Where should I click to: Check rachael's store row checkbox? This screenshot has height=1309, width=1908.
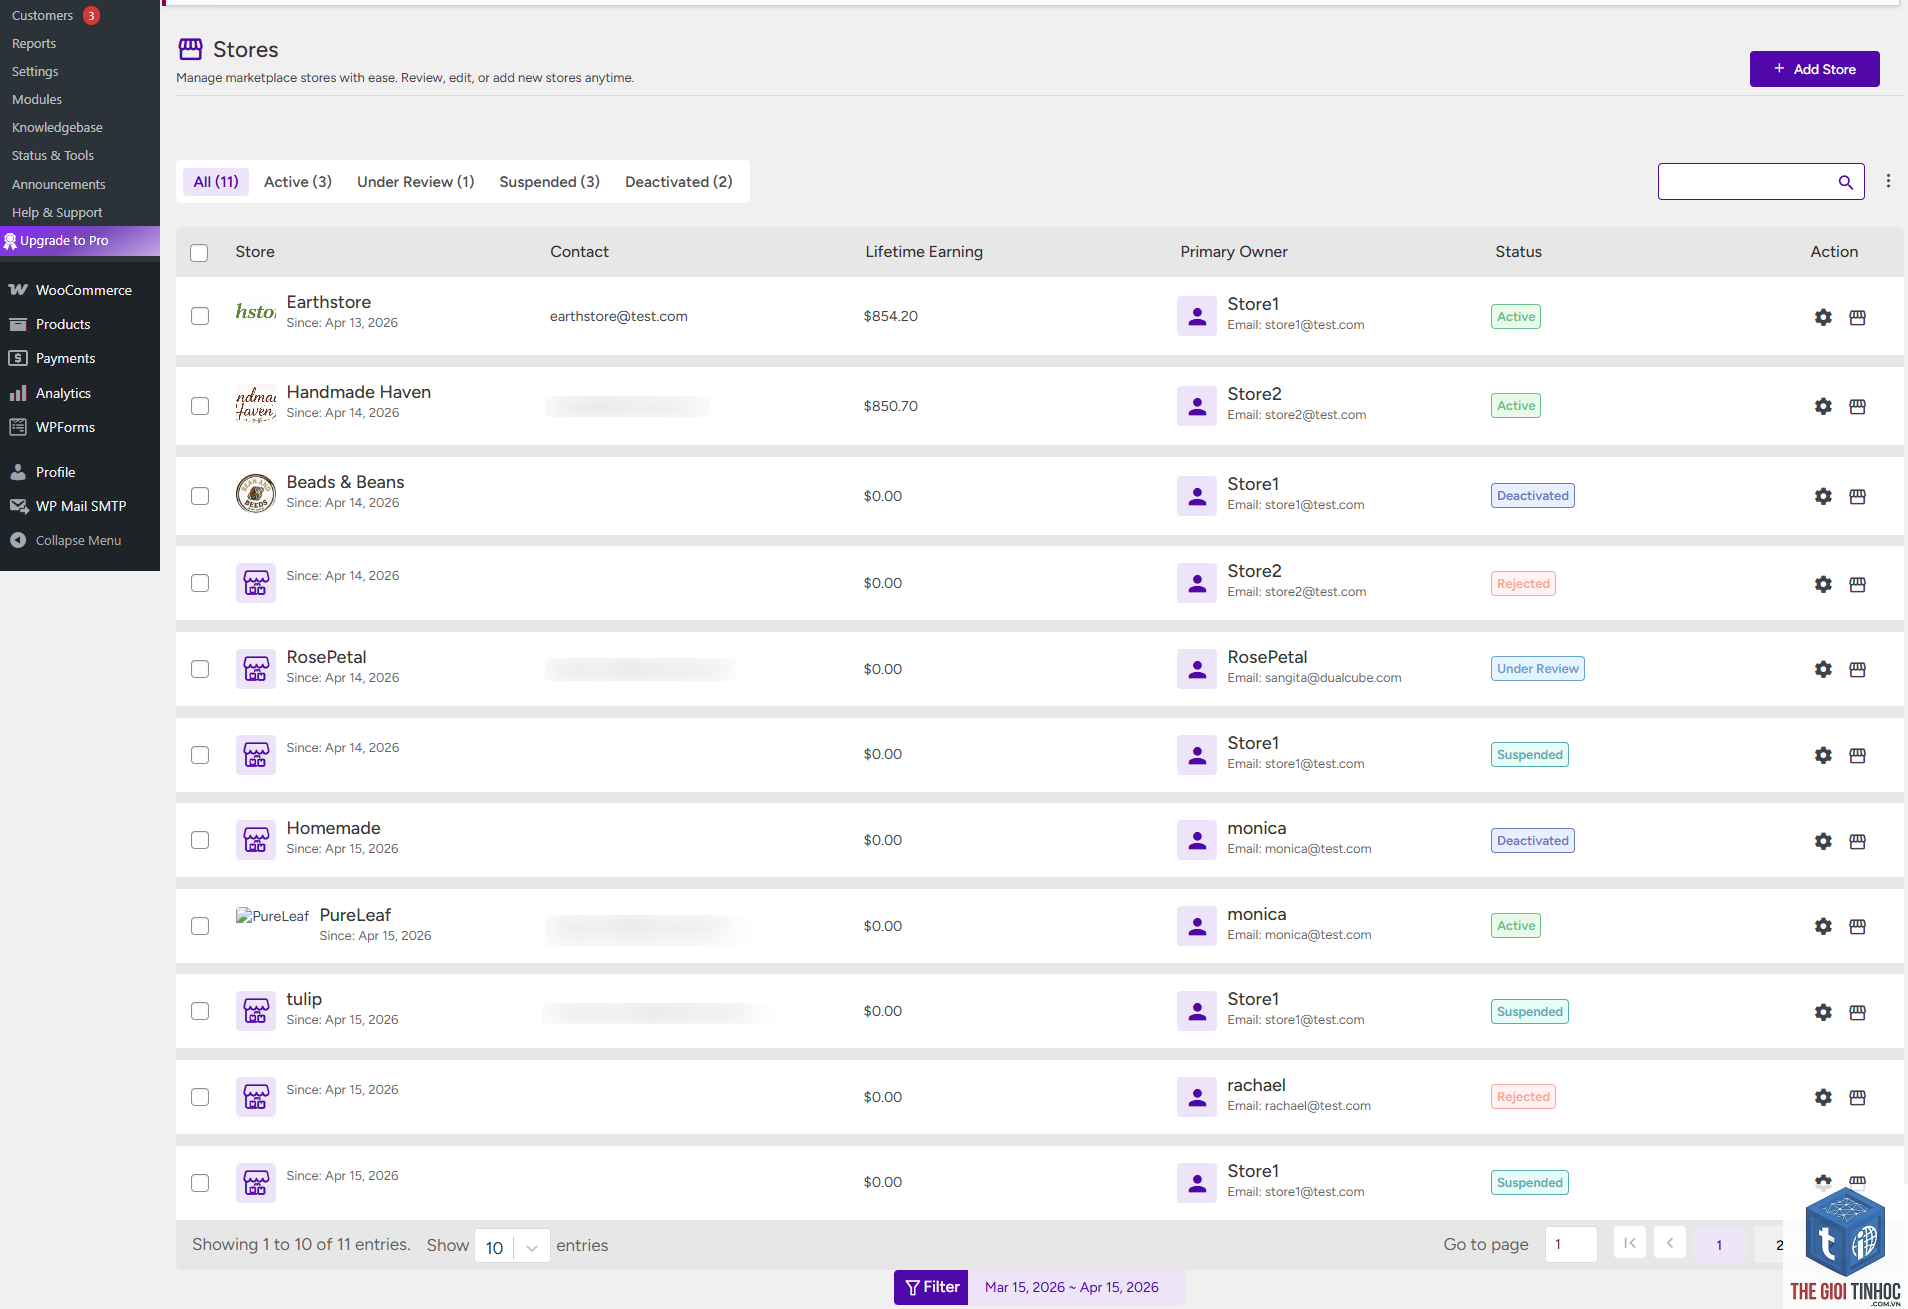[200, 1097]
